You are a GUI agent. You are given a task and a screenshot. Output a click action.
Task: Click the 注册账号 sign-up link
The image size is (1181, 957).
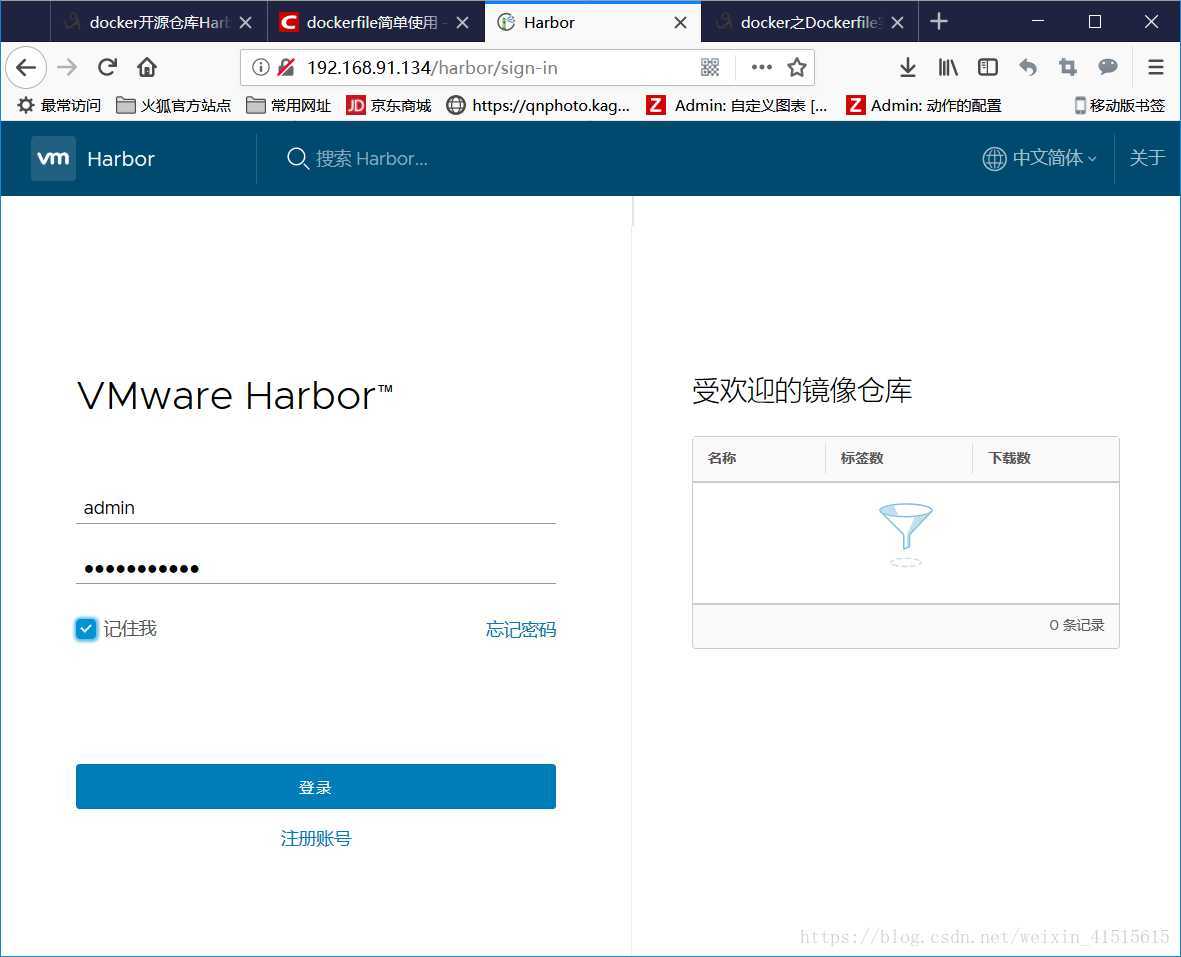click(316, 838)
